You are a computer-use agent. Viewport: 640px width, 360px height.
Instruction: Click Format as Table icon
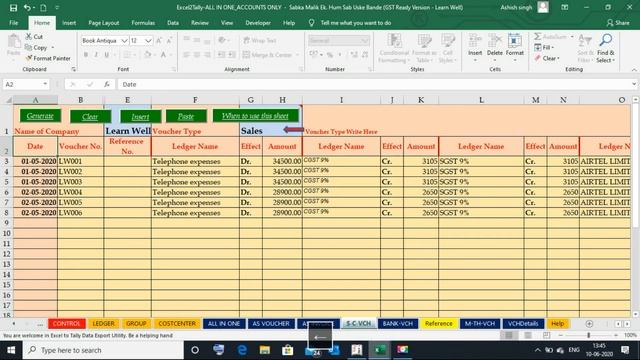[424, 41]
